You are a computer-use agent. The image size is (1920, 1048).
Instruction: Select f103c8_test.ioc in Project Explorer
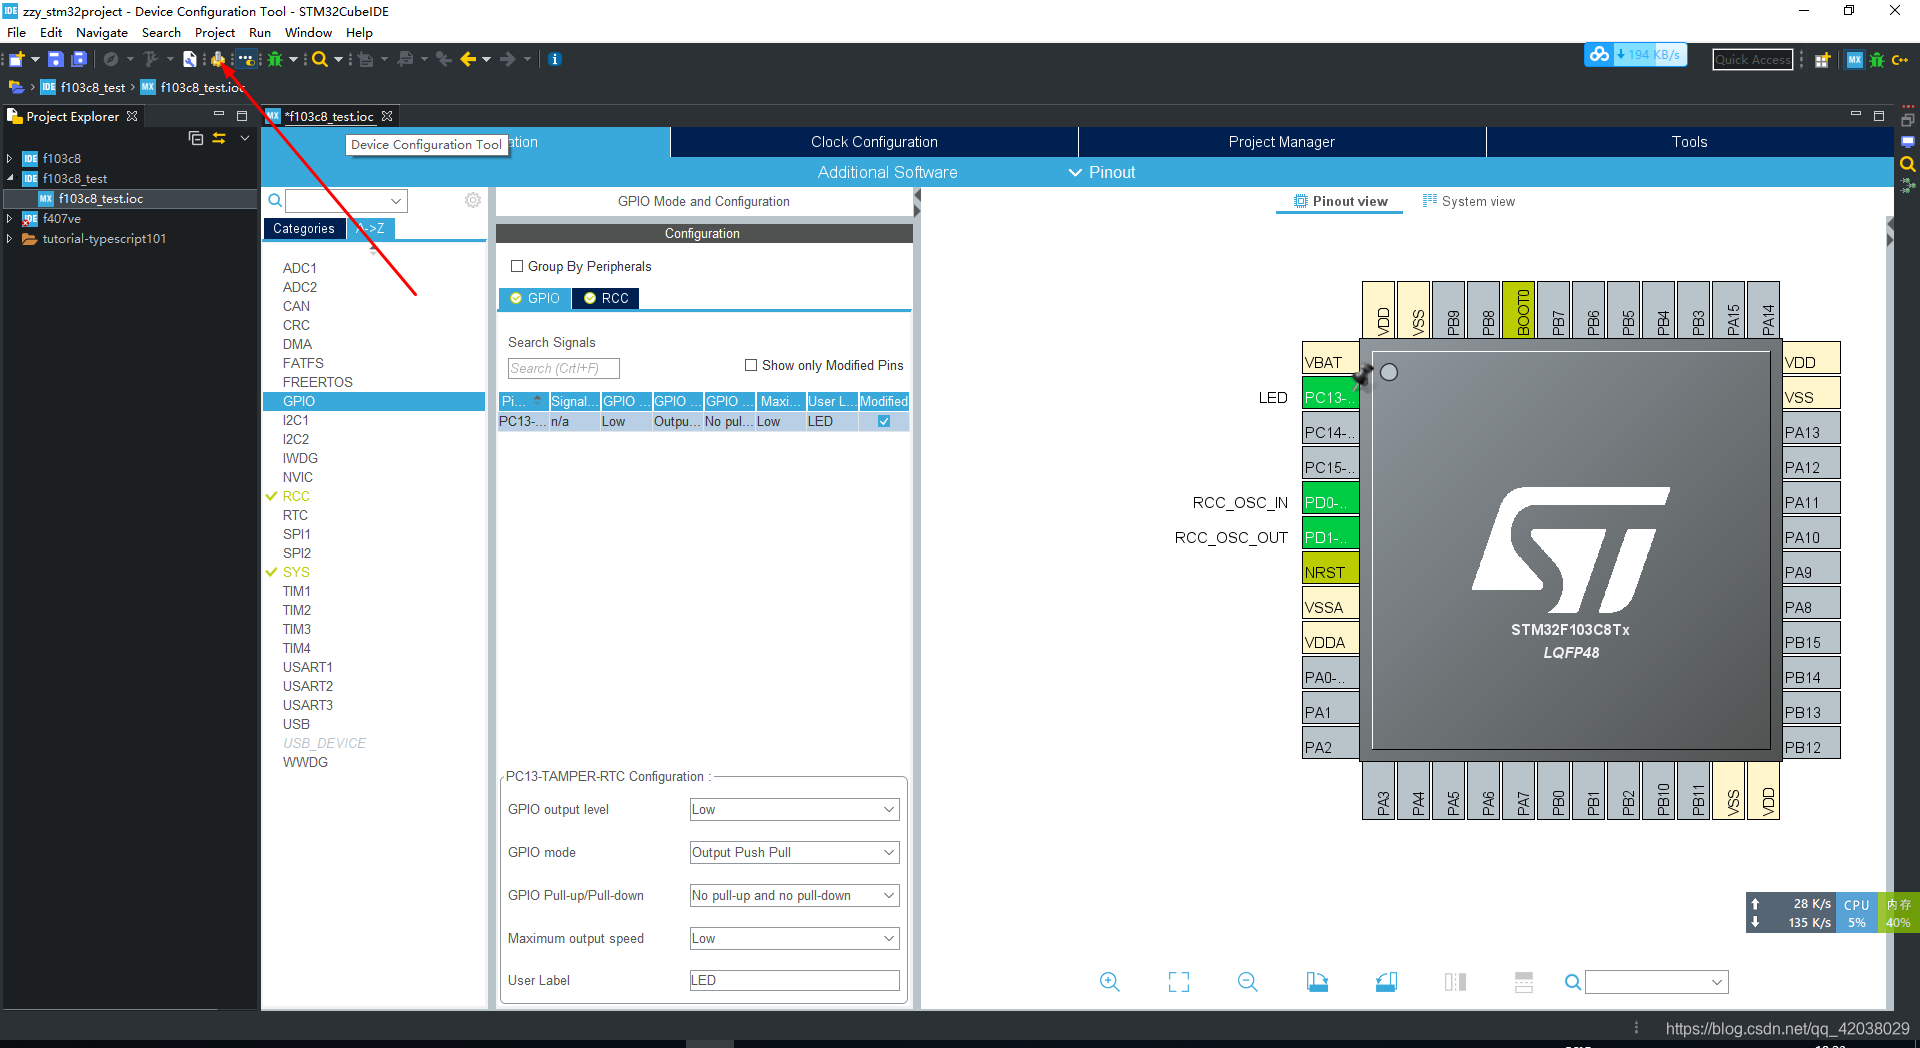pyautogui.click(x=100, y=198)
